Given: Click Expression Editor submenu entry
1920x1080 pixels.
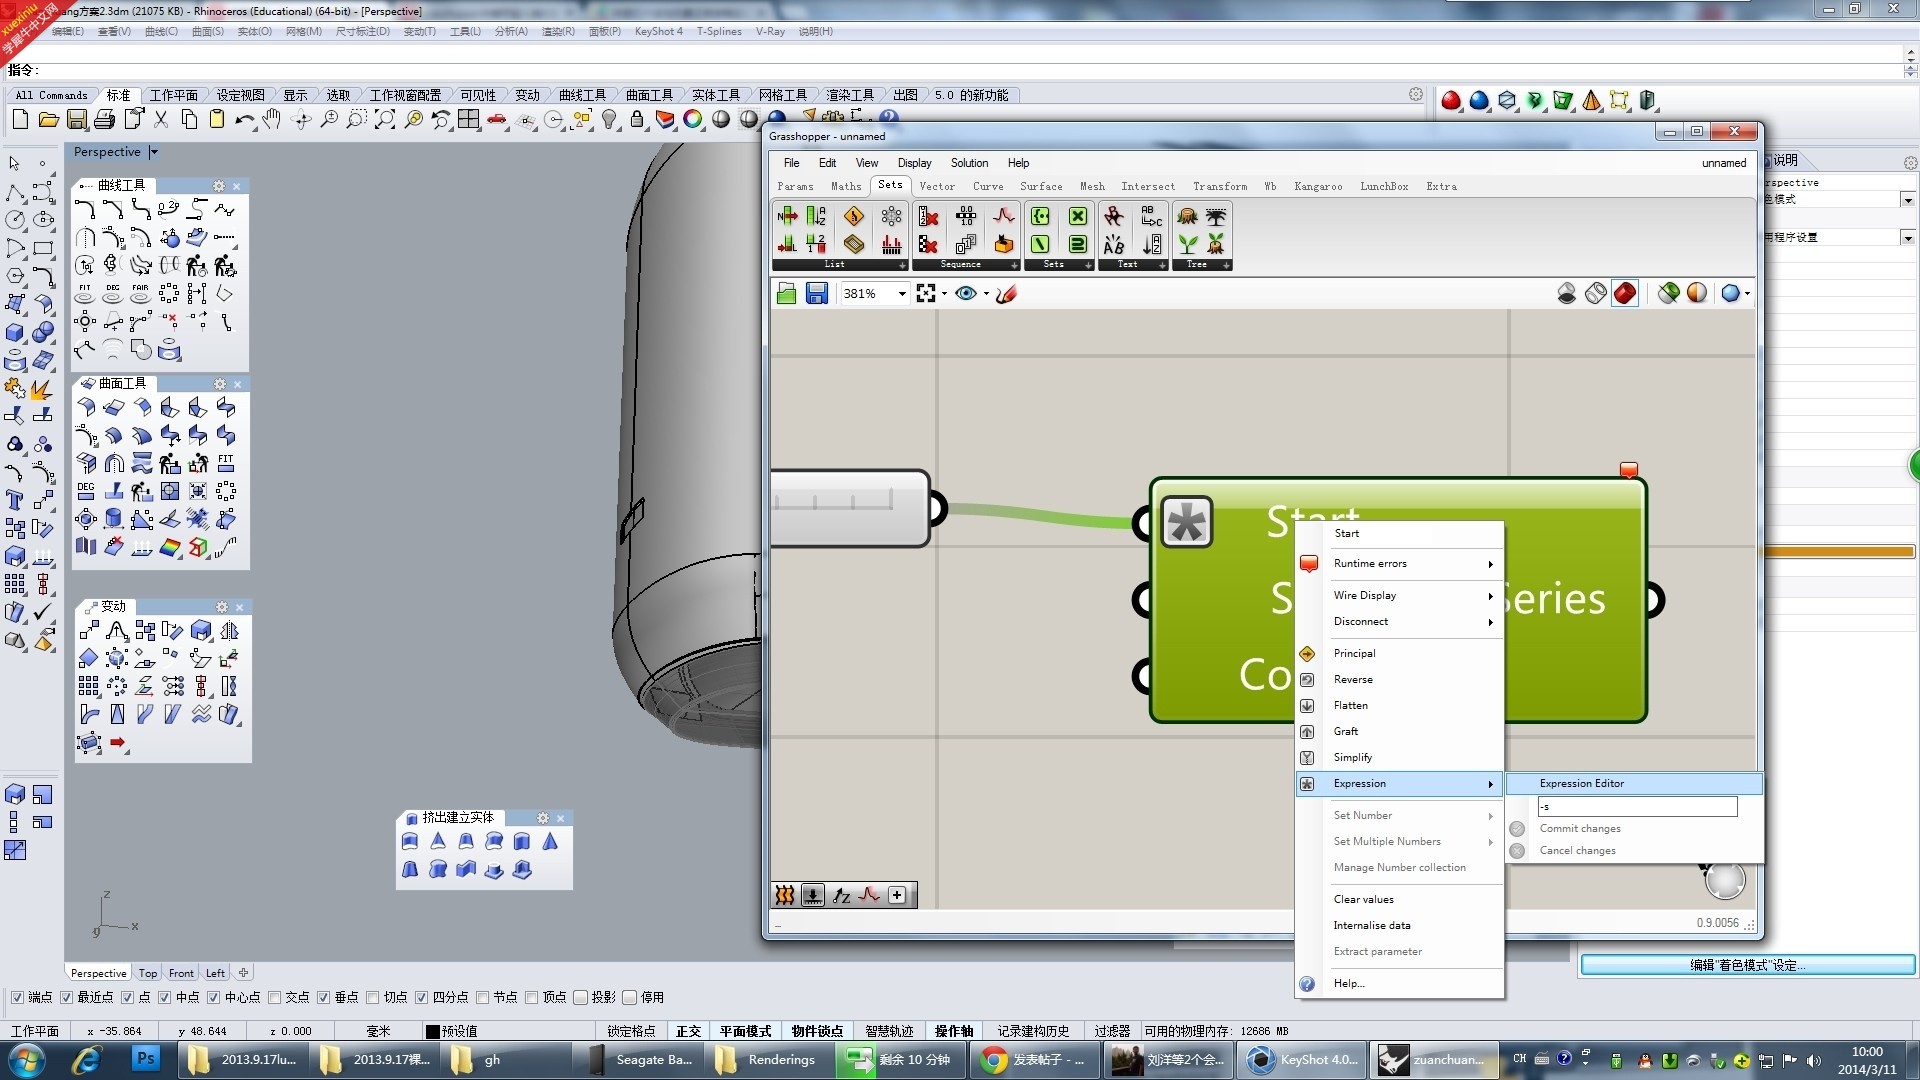Looking at the screenshot, I should [x=1634, y=783].
